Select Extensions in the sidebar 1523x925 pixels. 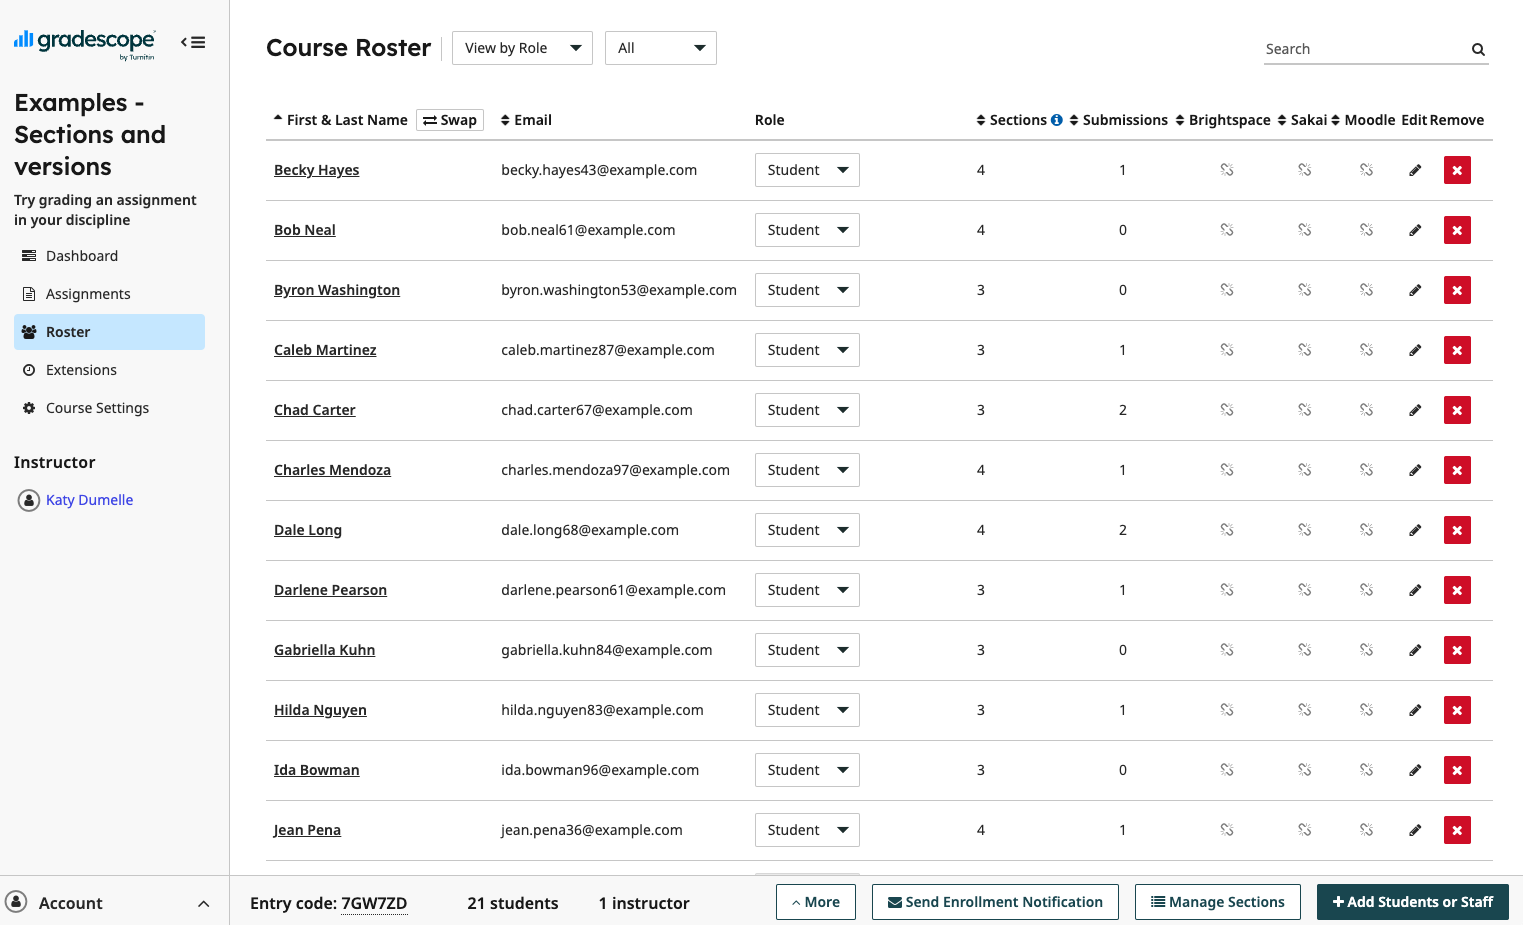82,369
